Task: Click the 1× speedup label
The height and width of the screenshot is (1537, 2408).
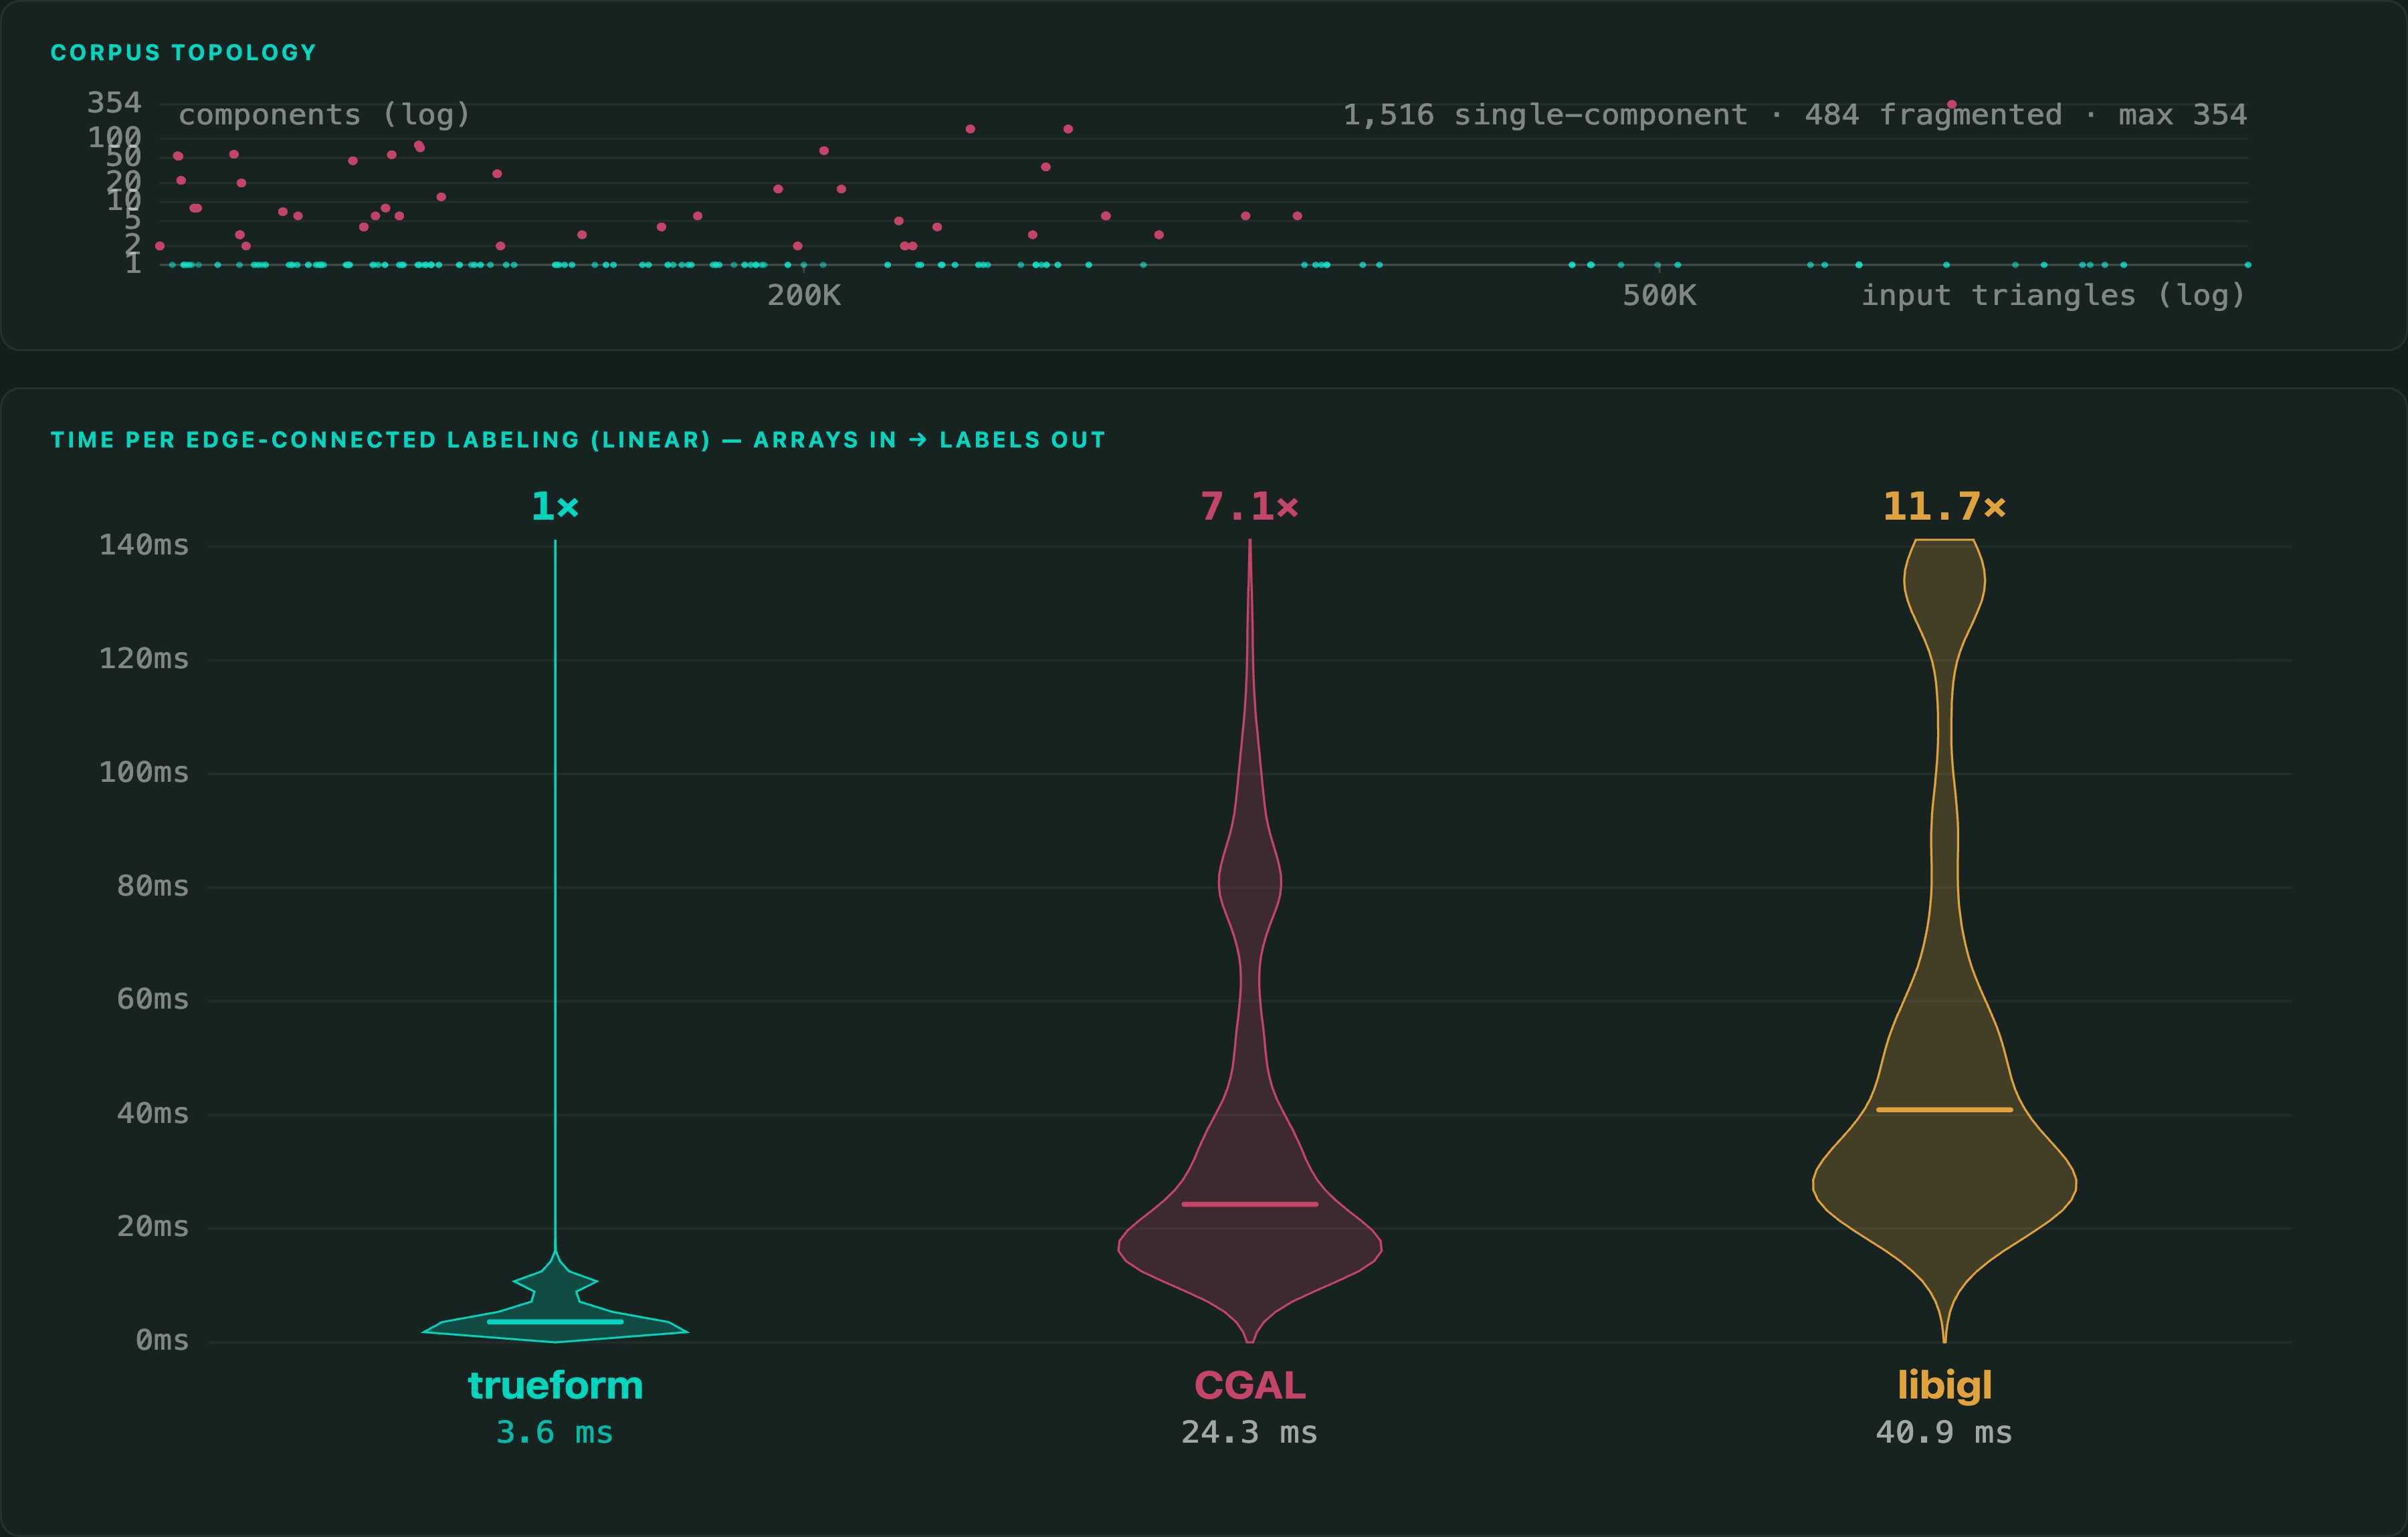Action: (555, 506)
